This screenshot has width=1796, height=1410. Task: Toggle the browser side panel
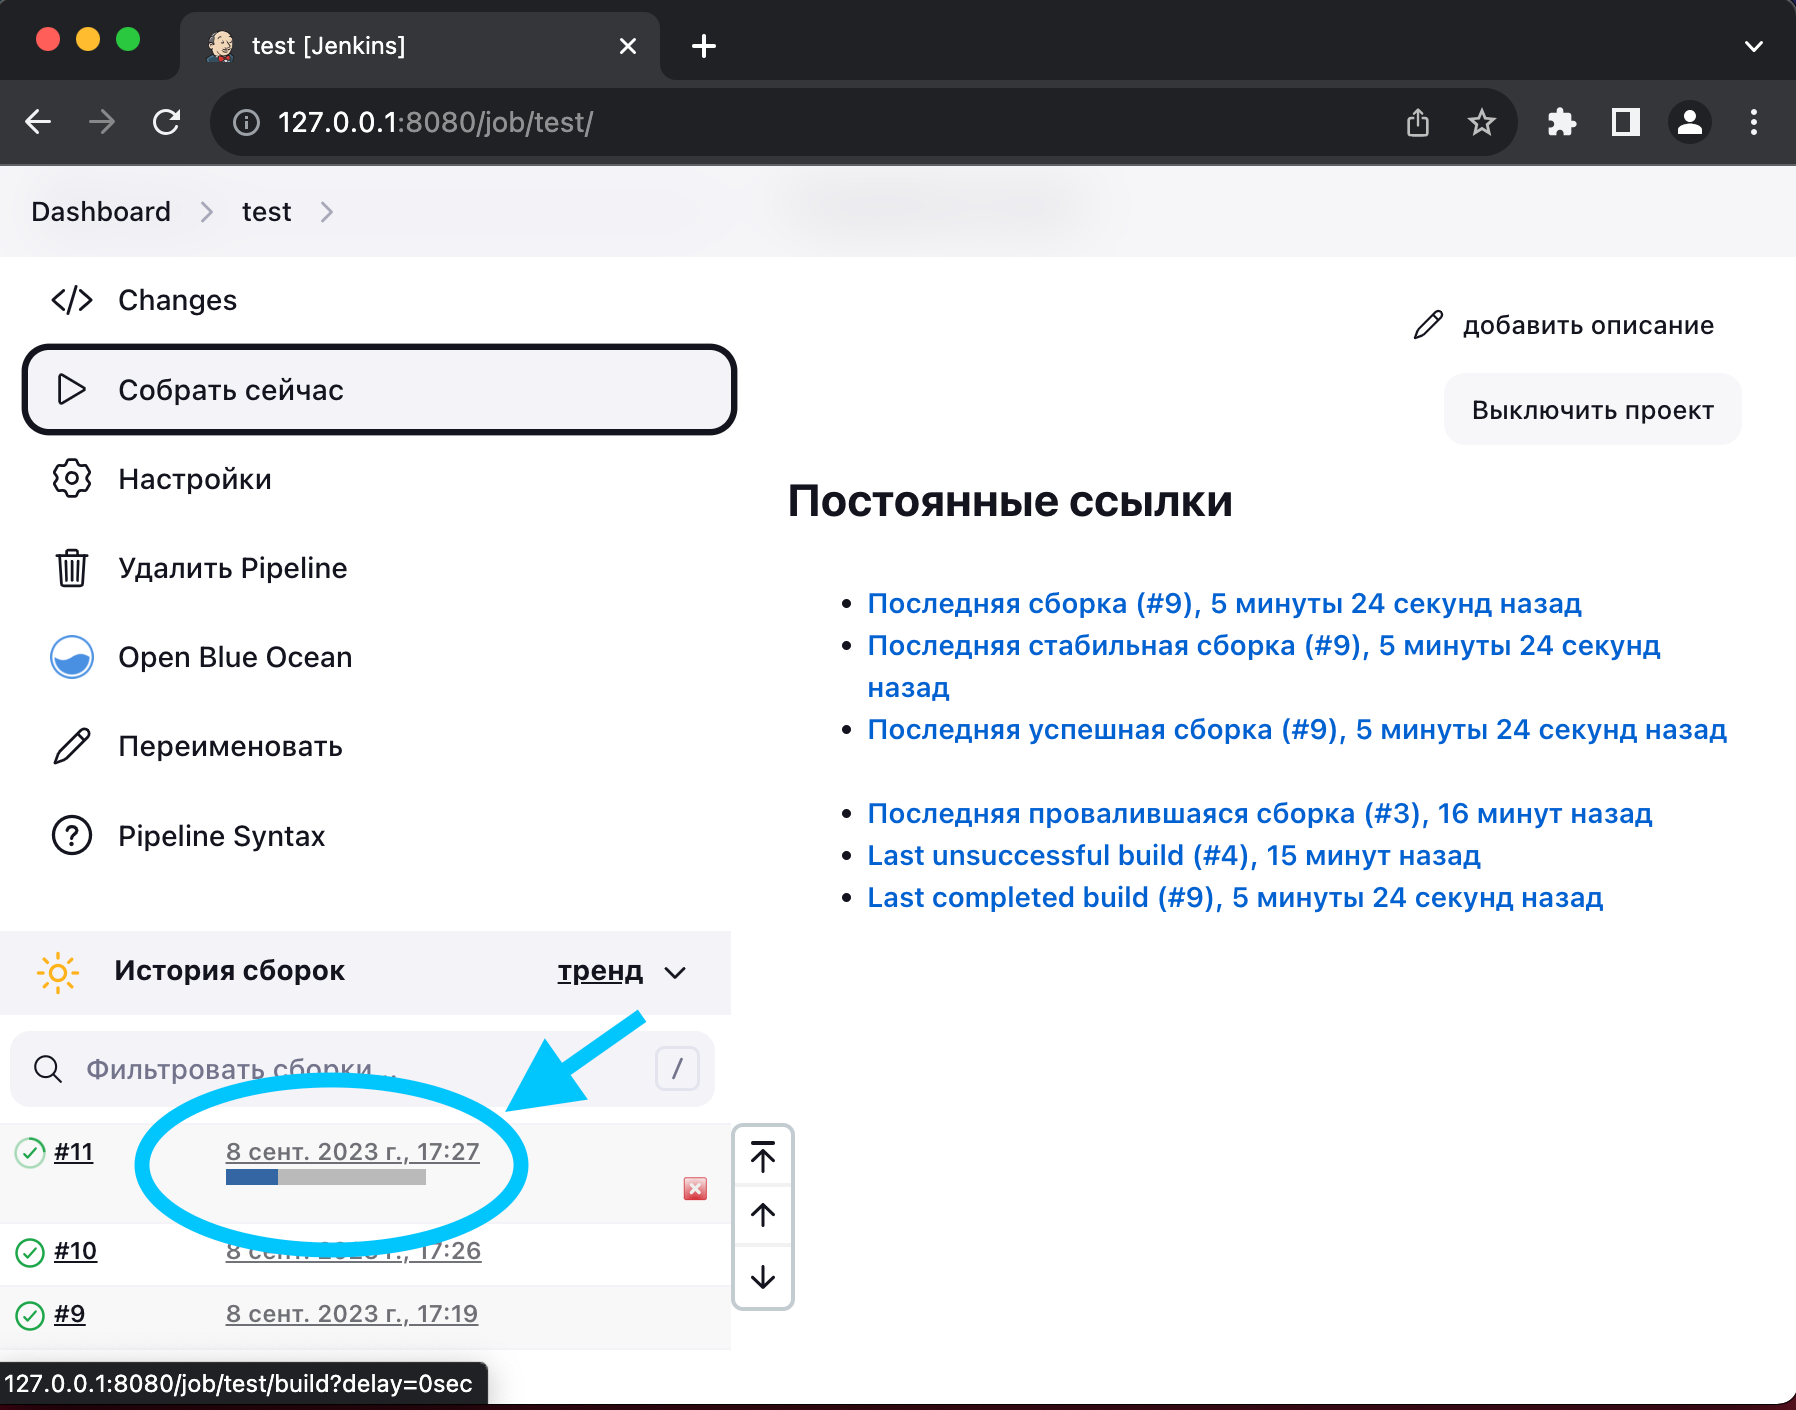point(1625,122)
